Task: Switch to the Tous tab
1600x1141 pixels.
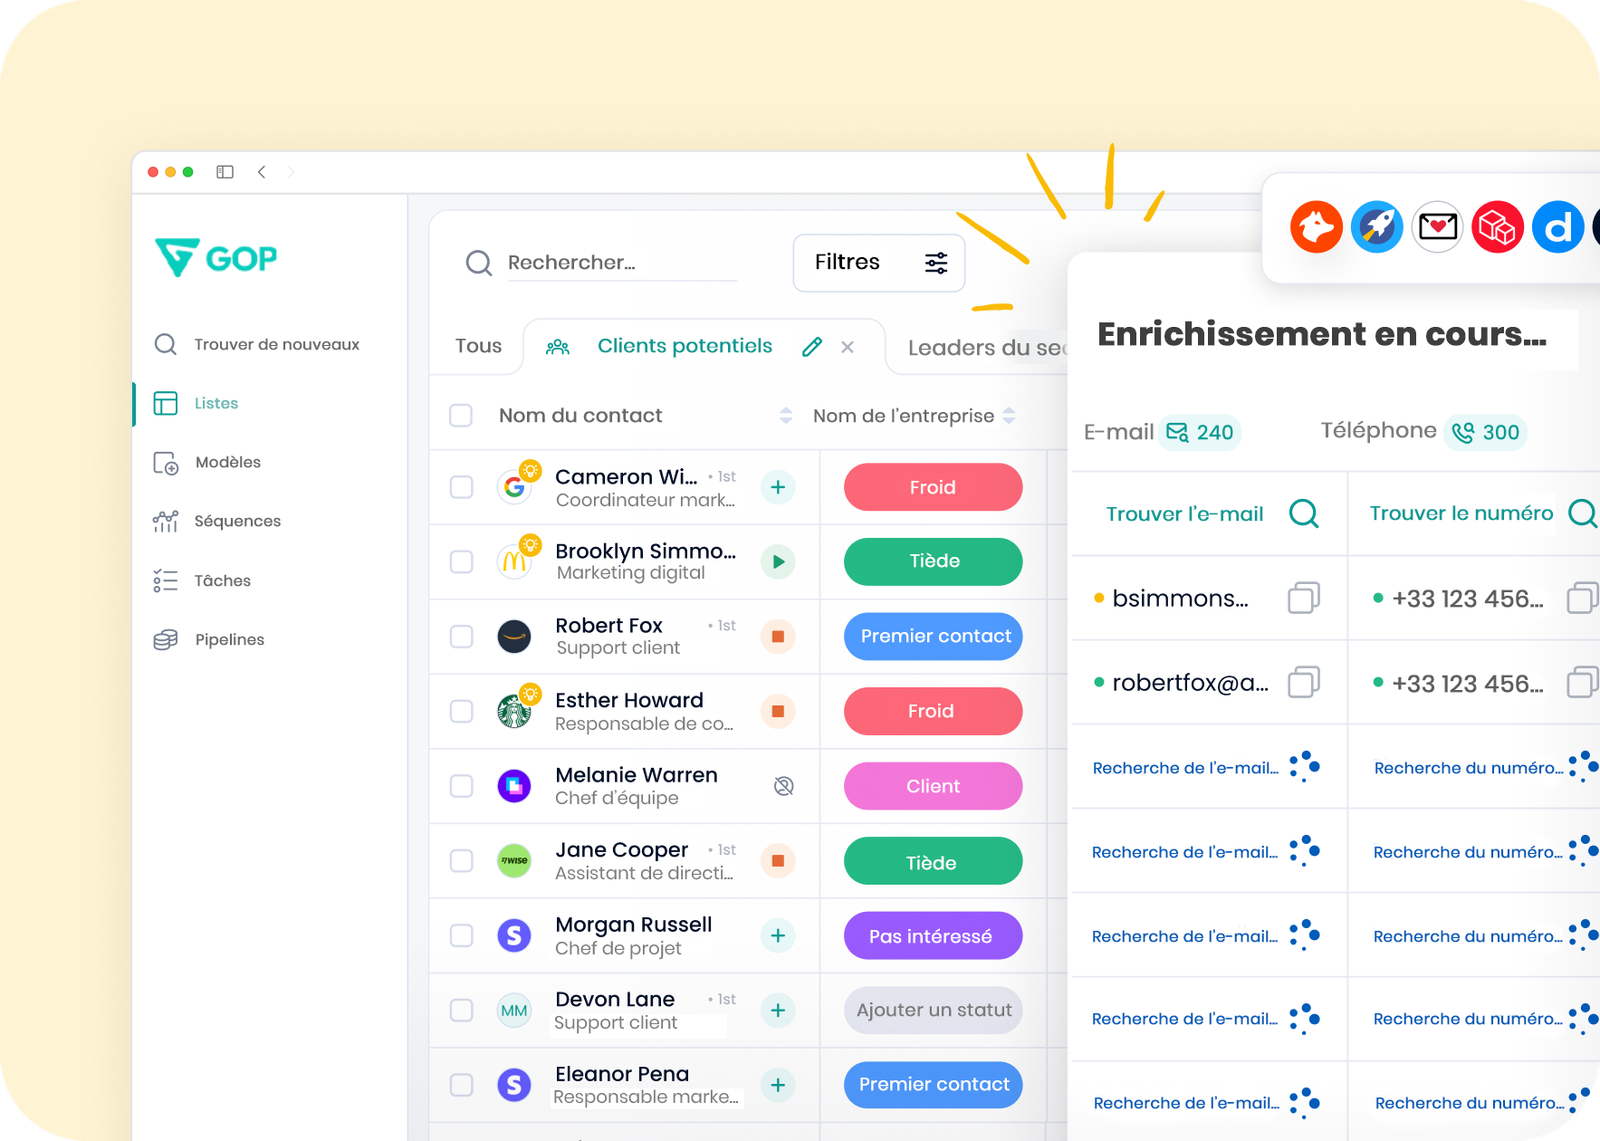Action: pos(478,346)
